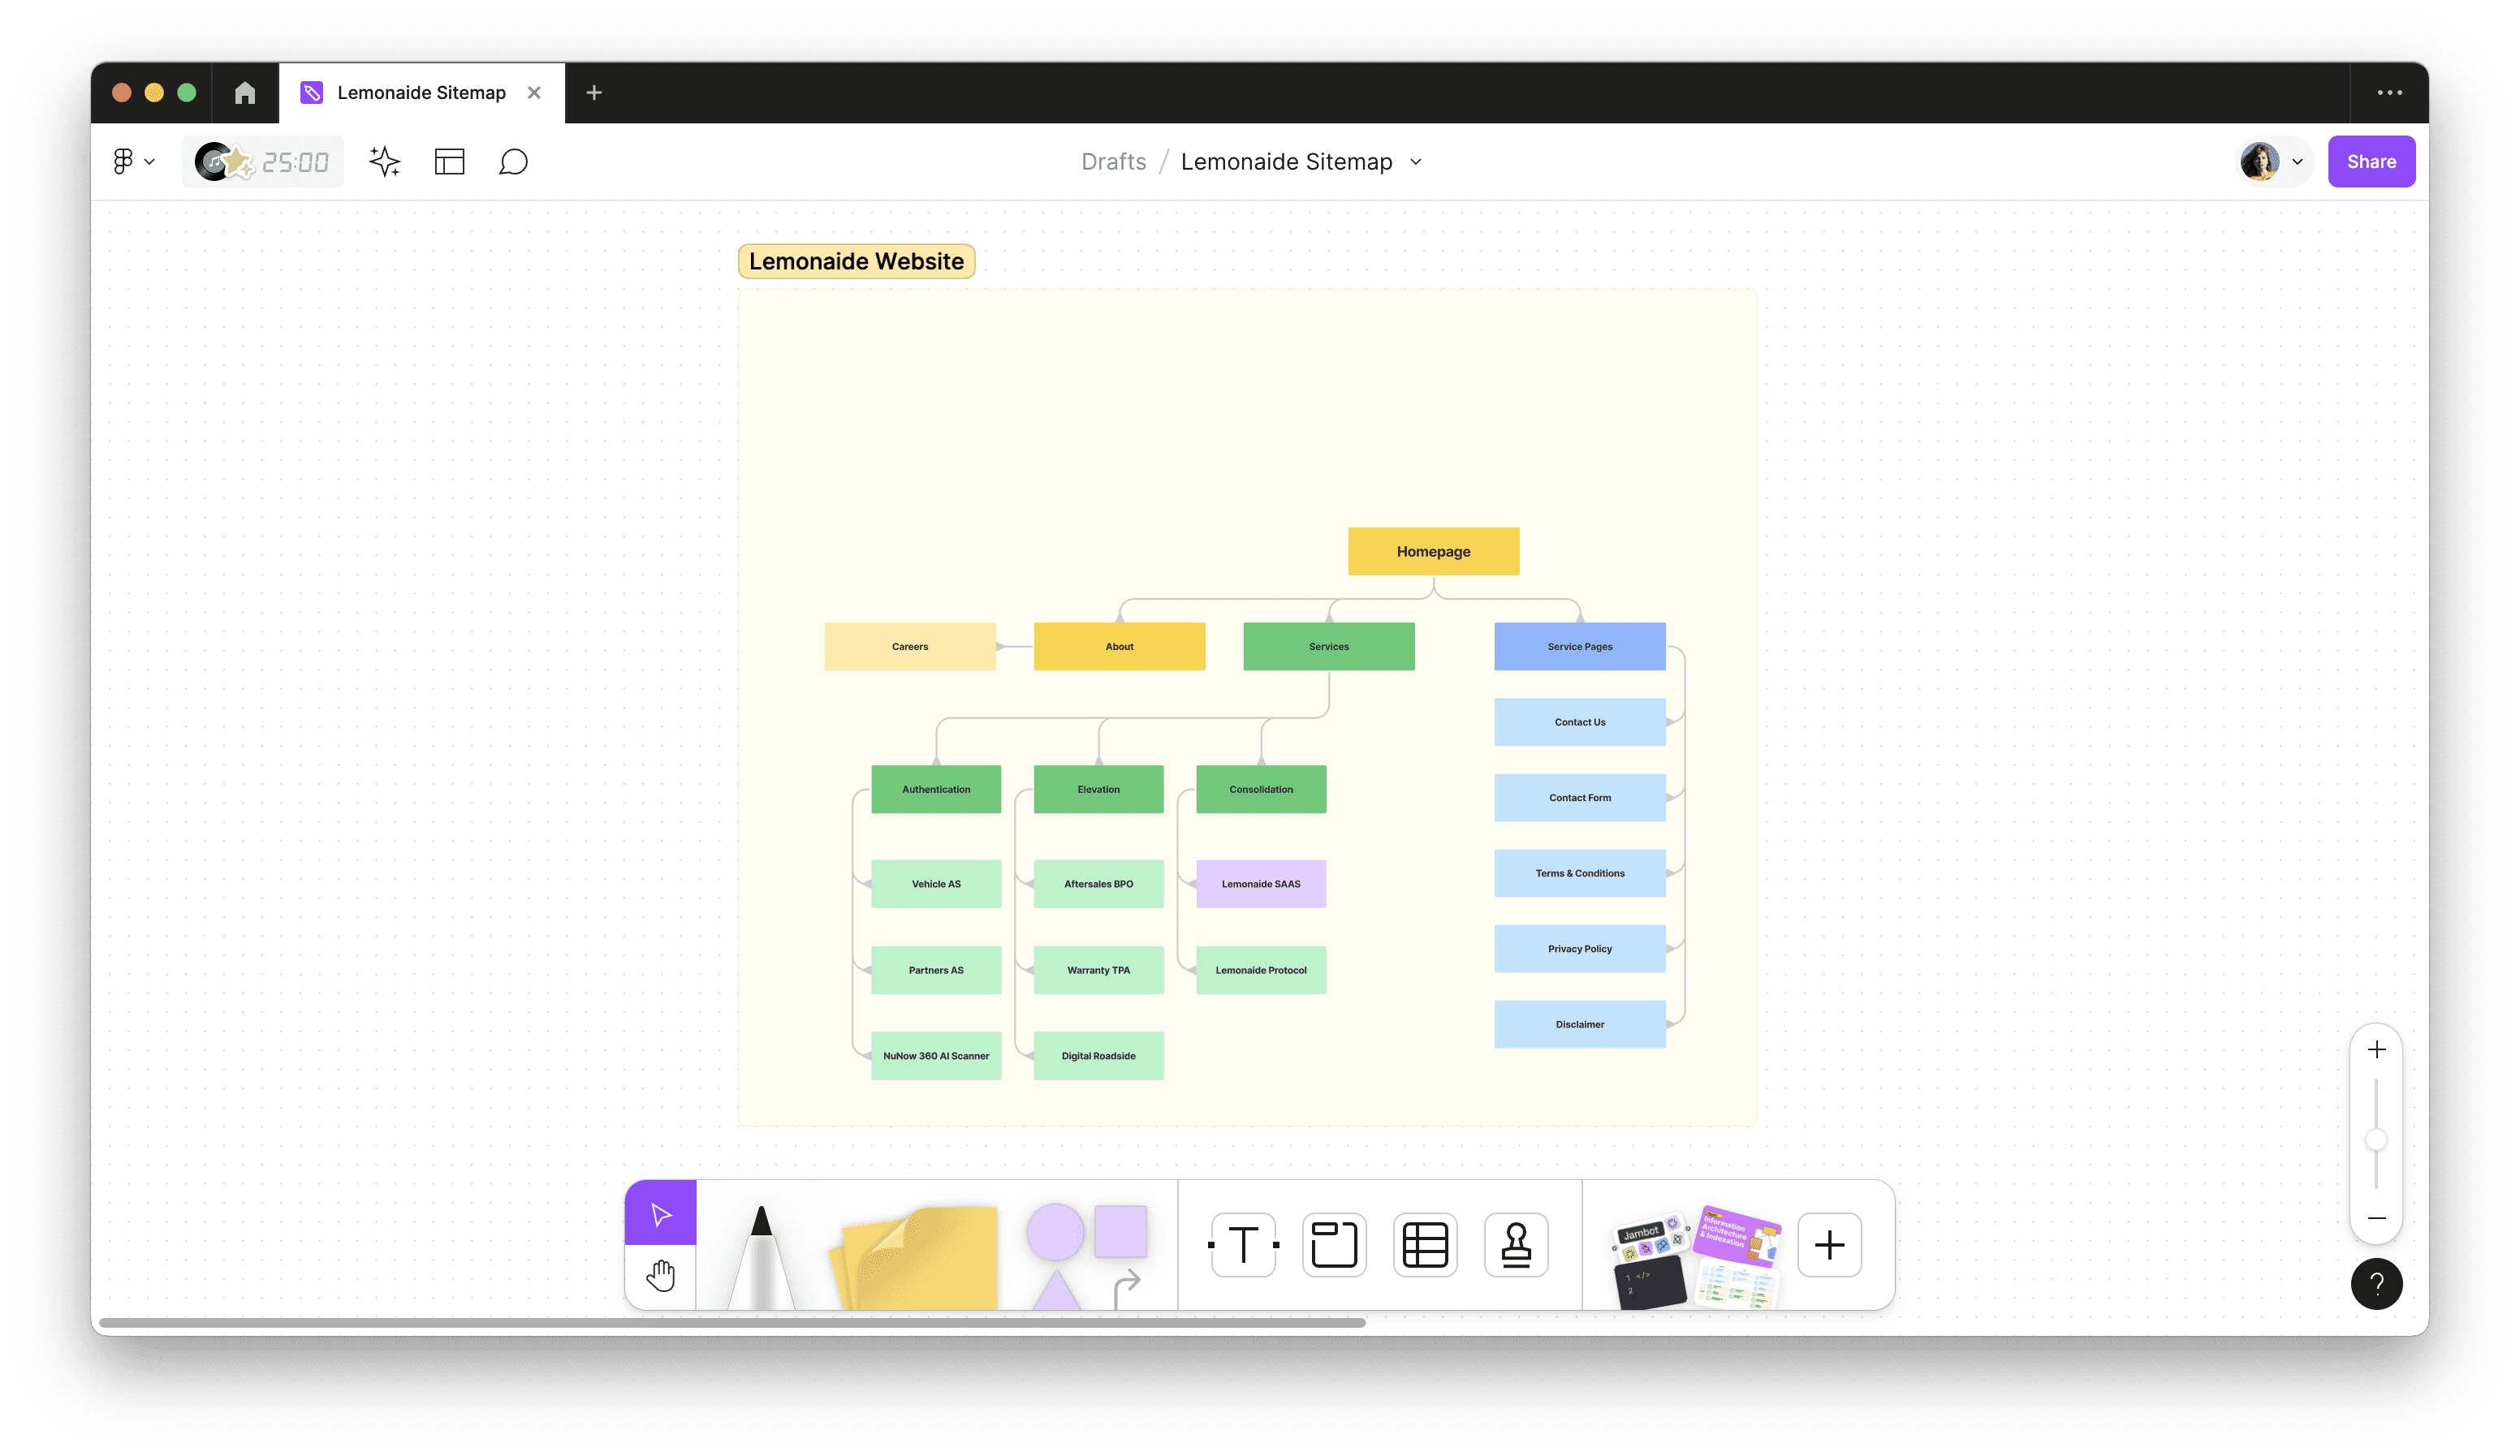Select the Partners AS node
The height and width of the screenshot is (1456, 2520).
[936, 970]
